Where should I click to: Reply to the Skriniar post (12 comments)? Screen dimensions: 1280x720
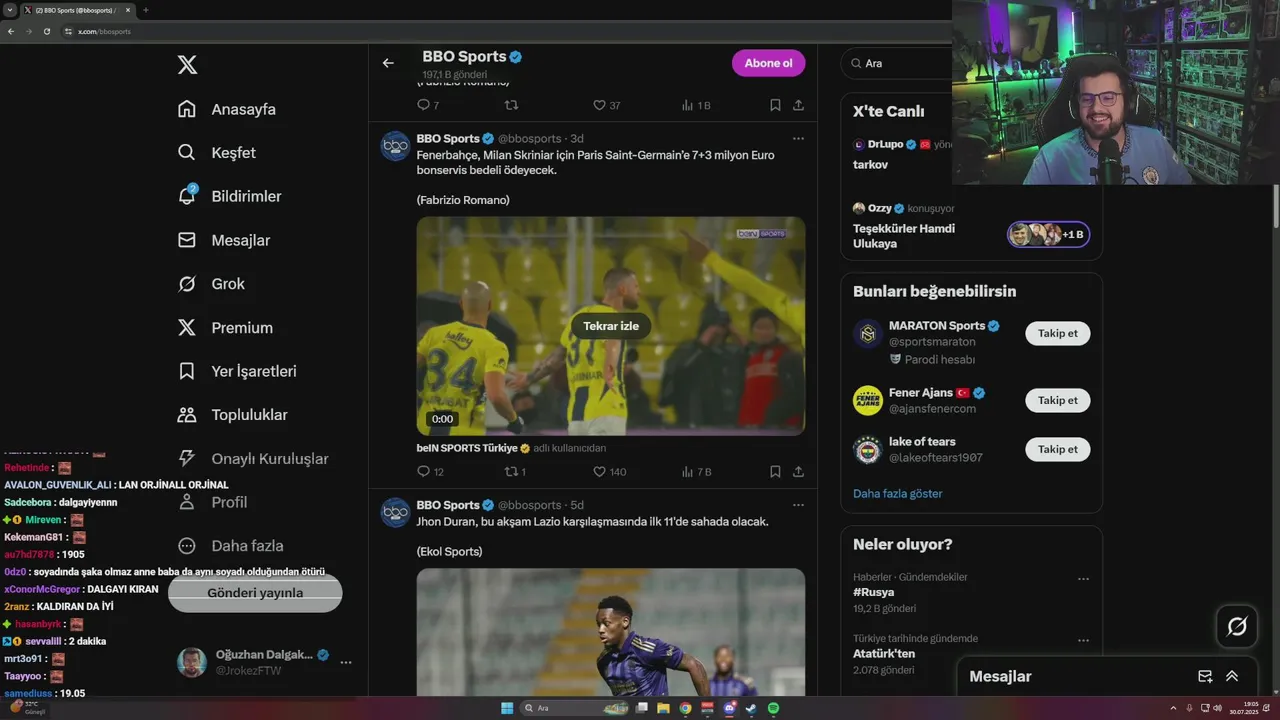point(430,472)
